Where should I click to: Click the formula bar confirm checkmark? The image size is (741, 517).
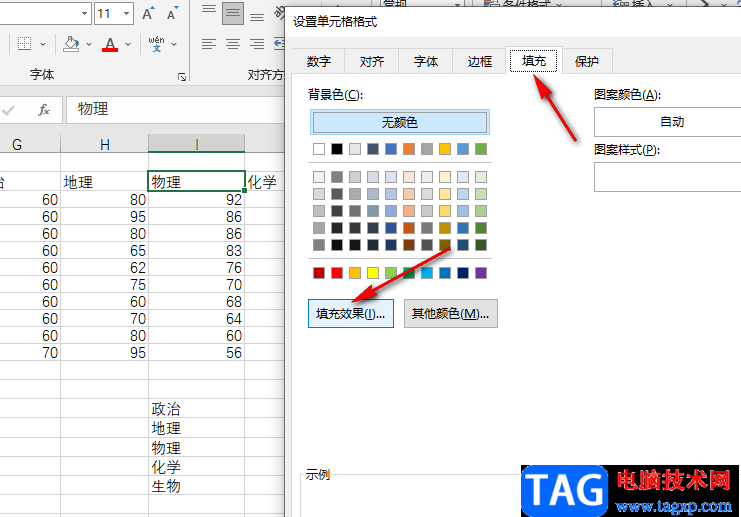pyautogui.click(x=9, y=110)
